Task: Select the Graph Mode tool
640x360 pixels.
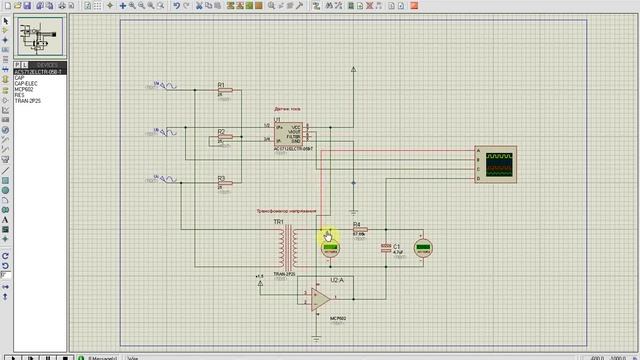Action: 5,110
